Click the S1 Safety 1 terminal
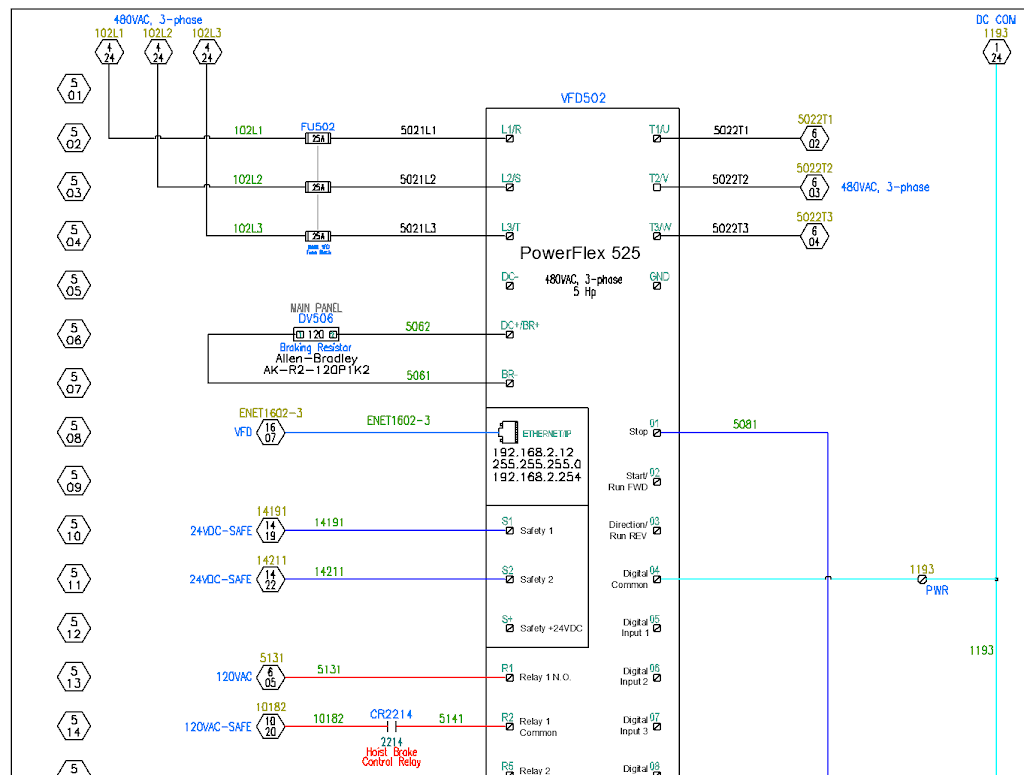Viewport: 1024px width, 775px height. [510, 530]
